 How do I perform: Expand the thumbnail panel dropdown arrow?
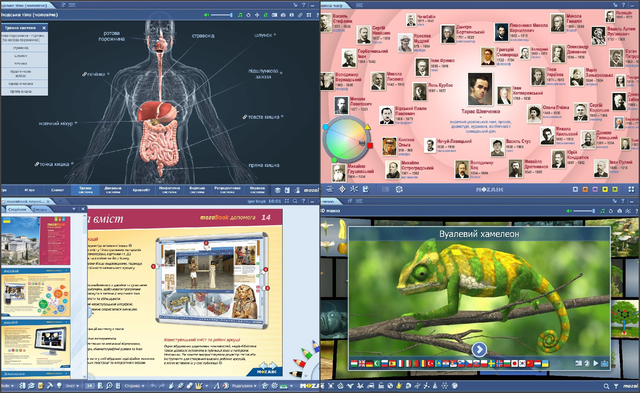(74, 209)
